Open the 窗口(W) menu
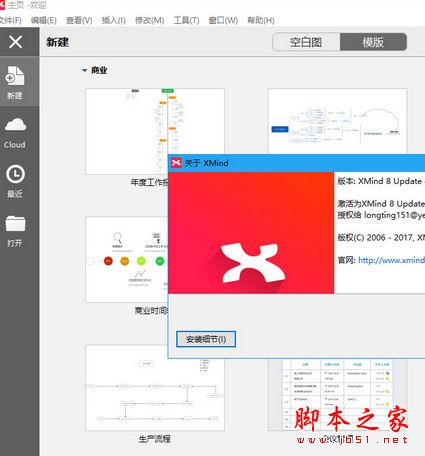The height and width of the screenshot is (456, 425). 223,20
